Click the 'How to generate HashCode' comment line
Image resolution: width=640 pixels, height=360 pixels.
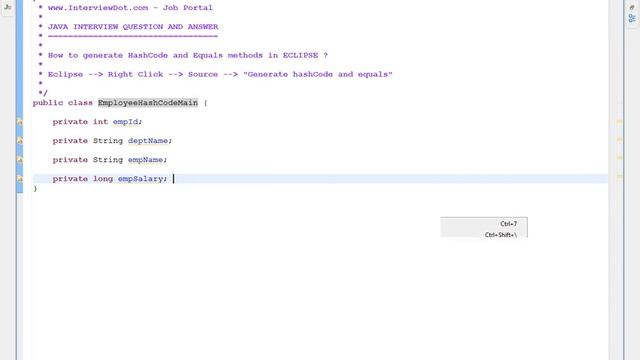click(188, 55)
